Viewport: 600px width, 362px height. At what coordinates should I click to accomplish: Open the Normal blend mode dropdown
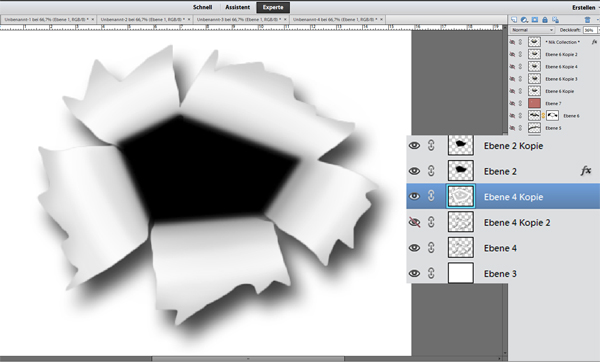(532, 30)
